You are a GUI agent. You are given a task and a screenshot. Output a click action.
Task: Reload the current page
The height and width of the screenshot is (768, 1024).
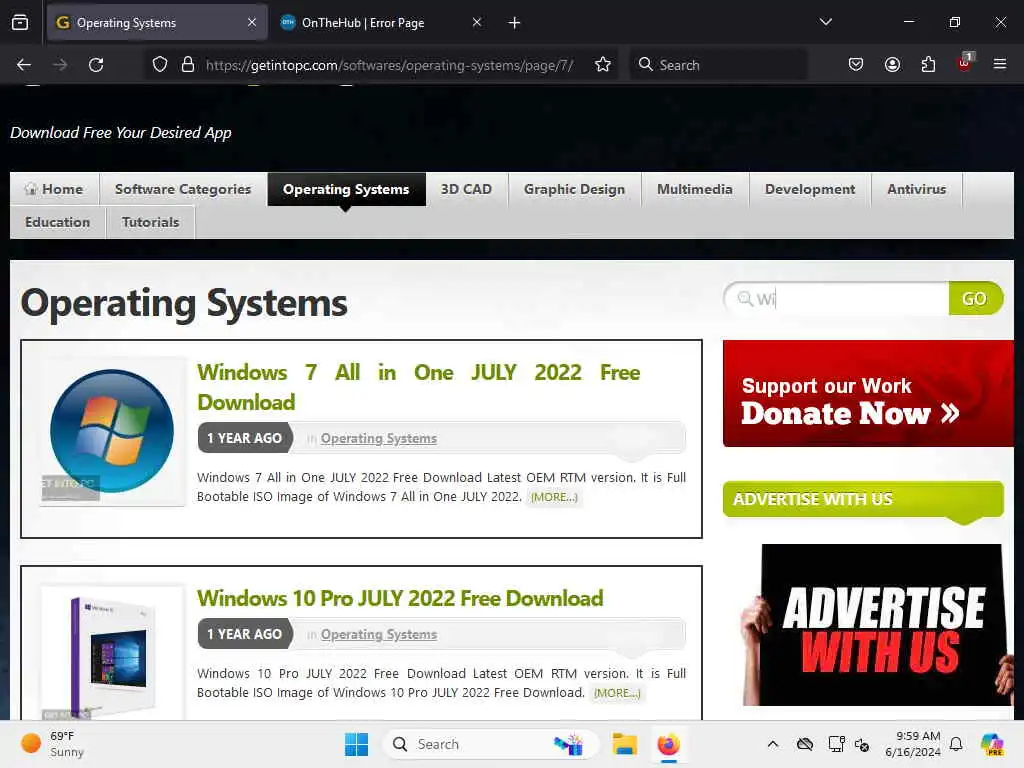[x=96, y=65]
